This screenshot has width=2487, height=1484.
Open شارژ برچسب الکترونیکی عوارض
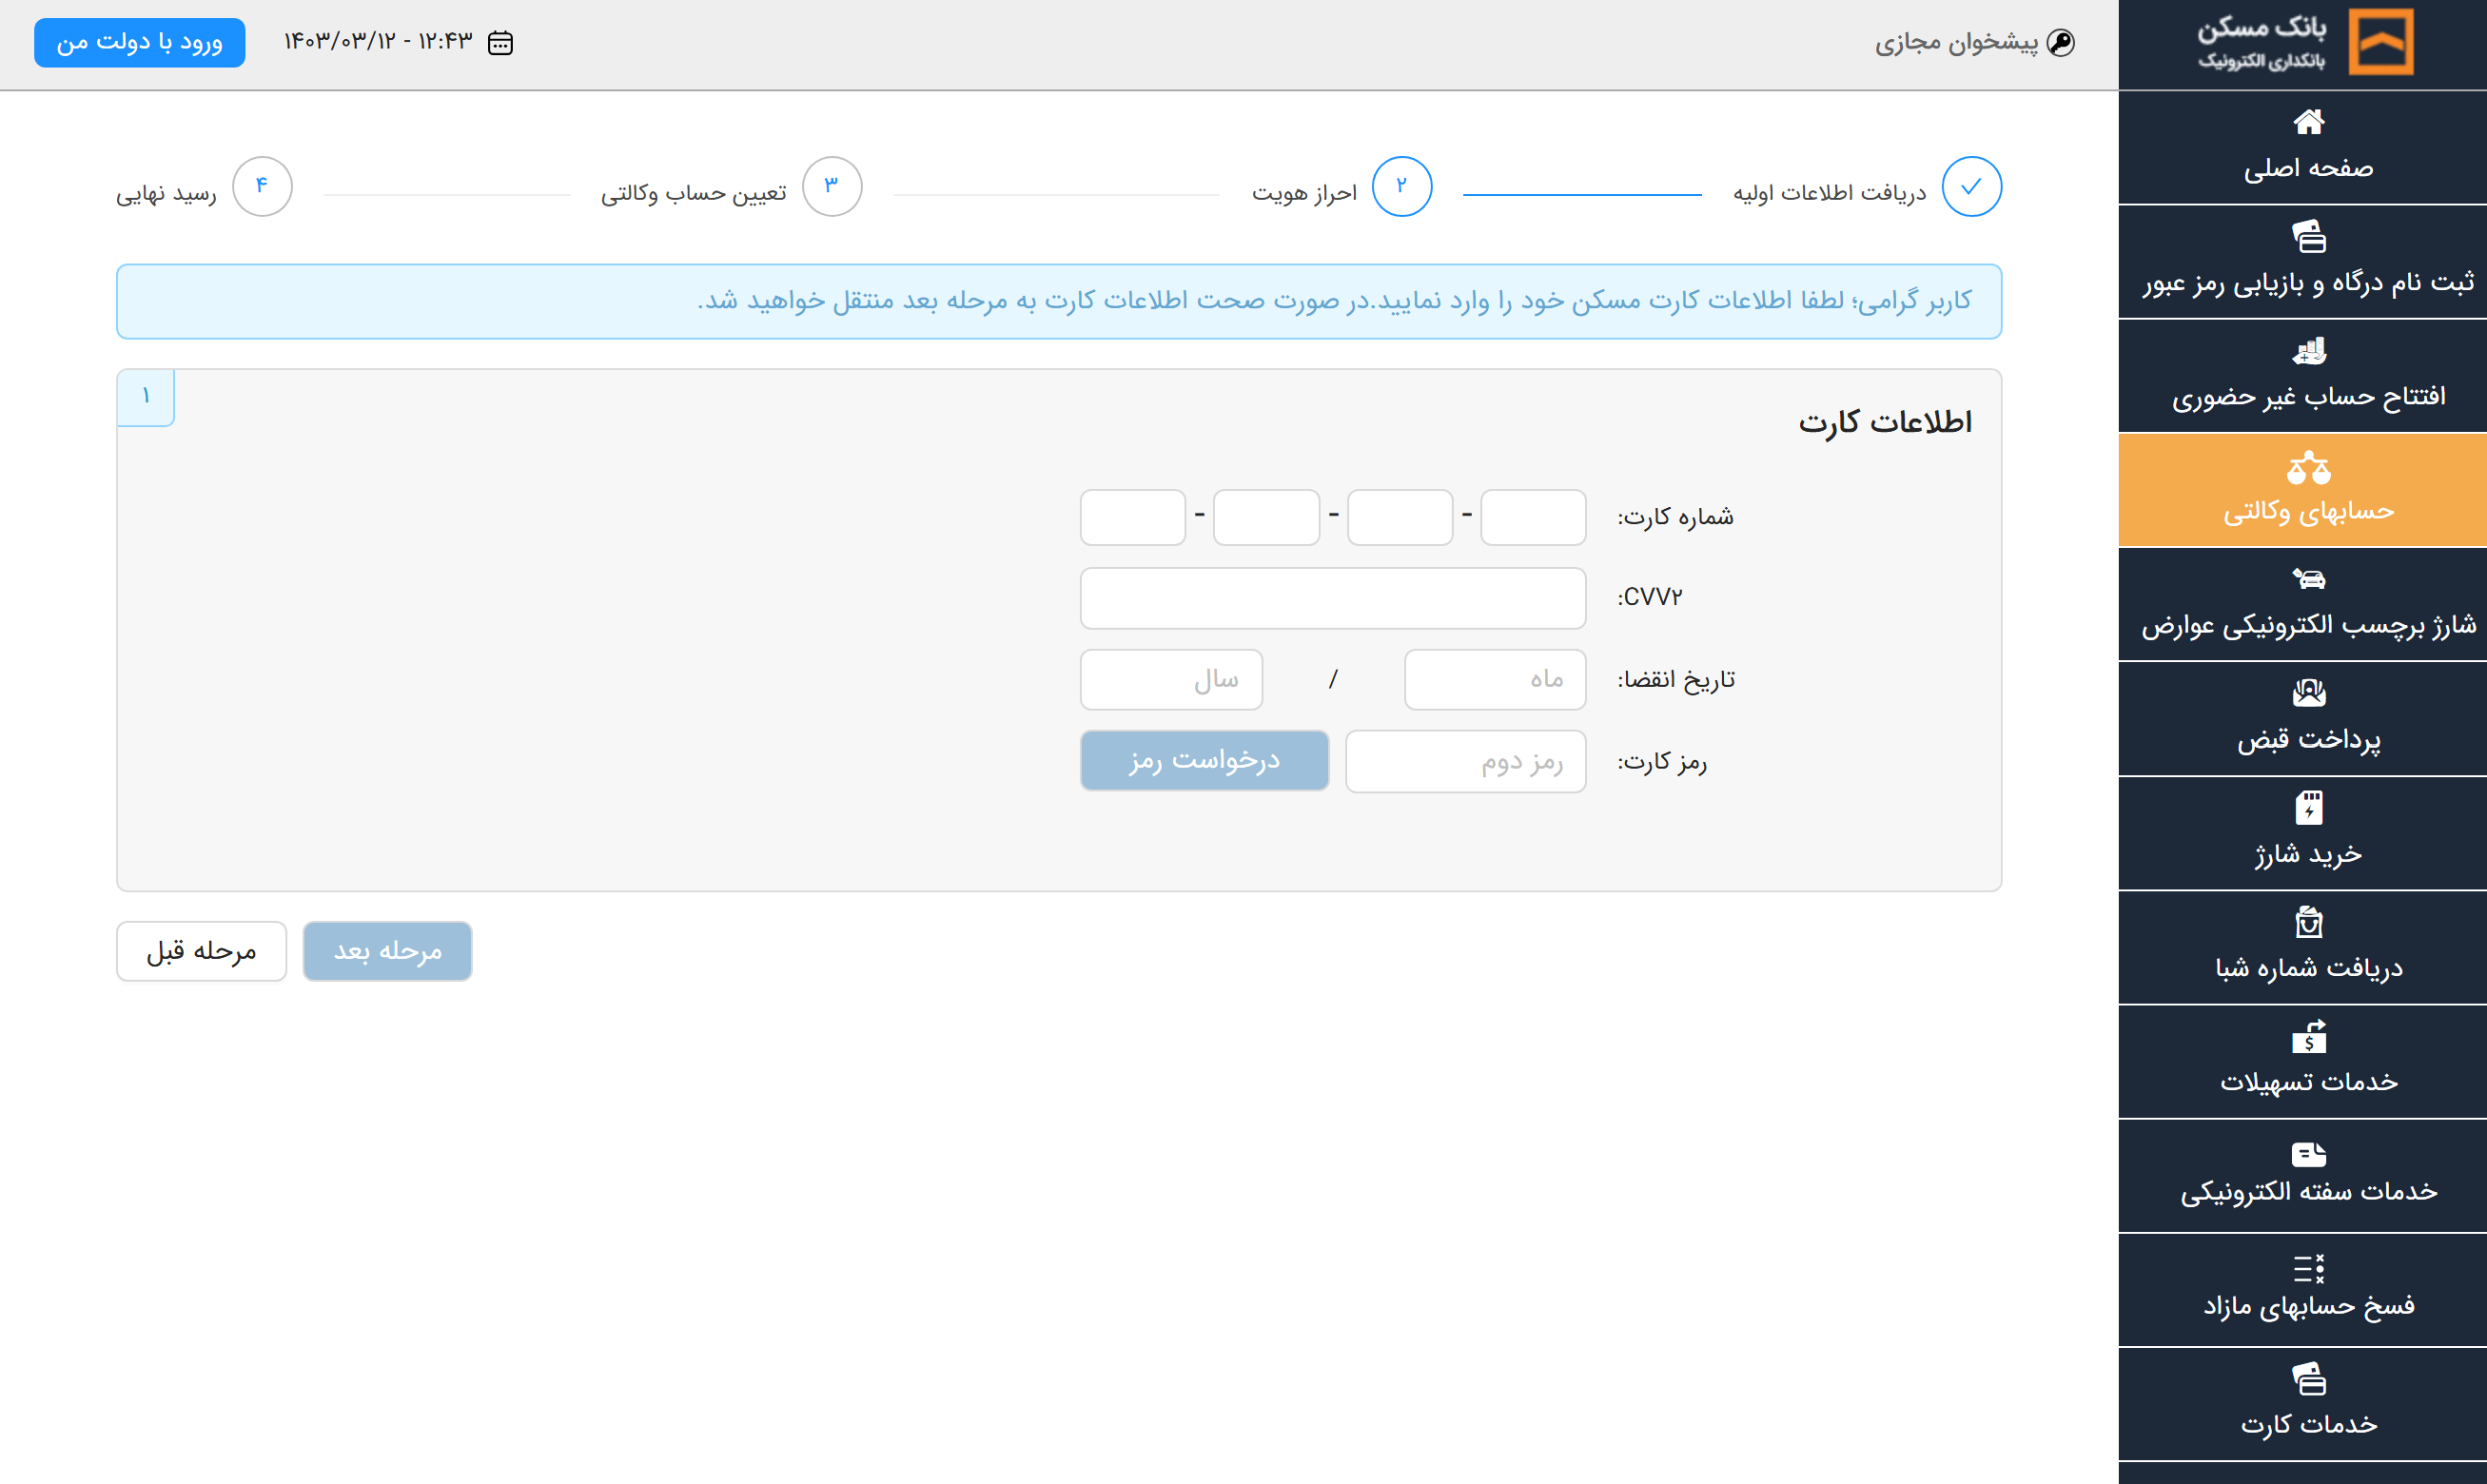tap(2302, 604)
